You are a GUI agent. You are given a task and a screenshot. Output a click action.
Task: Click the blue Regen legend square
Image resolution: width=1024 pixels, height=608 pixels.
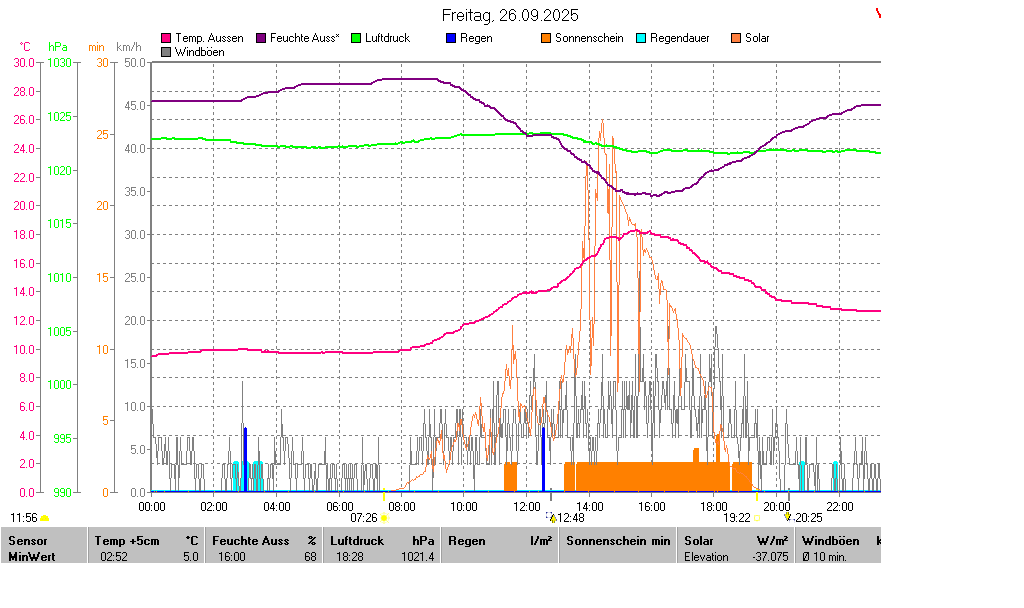pyautogui.click(x=451, y=38)
